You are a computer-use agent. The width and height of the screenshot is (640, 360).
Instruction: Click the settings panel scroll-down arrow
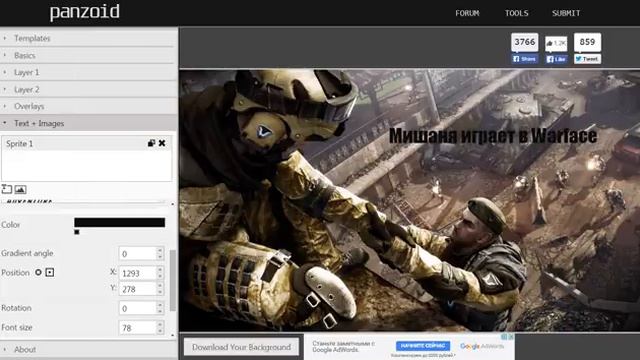coord(173,335)
